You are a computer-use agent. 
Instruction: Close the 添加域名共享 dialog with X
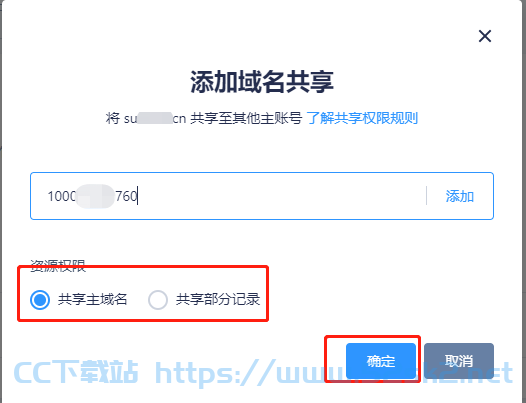click(x=485, y=36)
